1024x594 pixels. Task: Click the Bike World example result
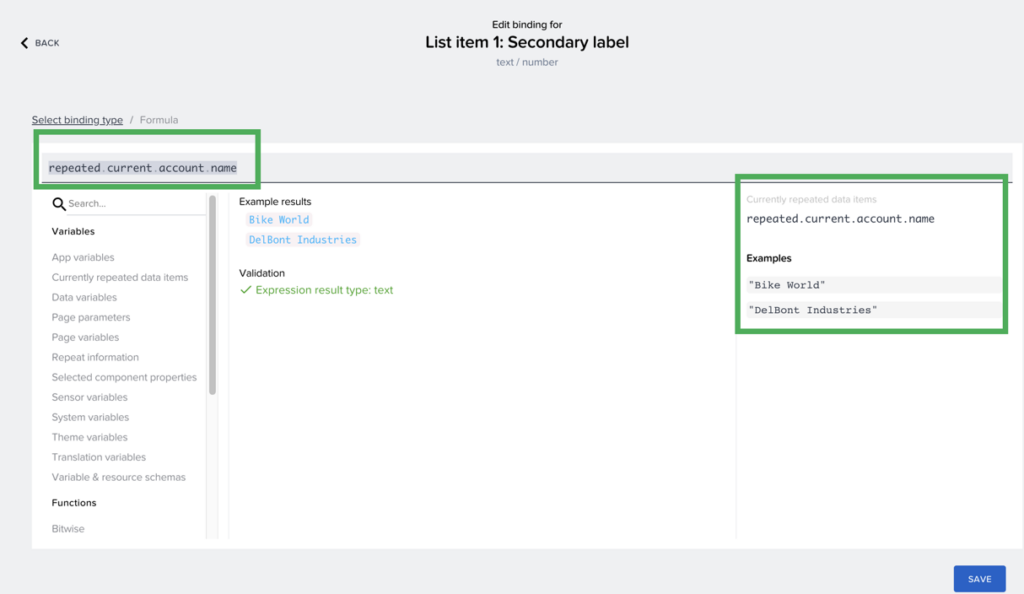point(279,220)
